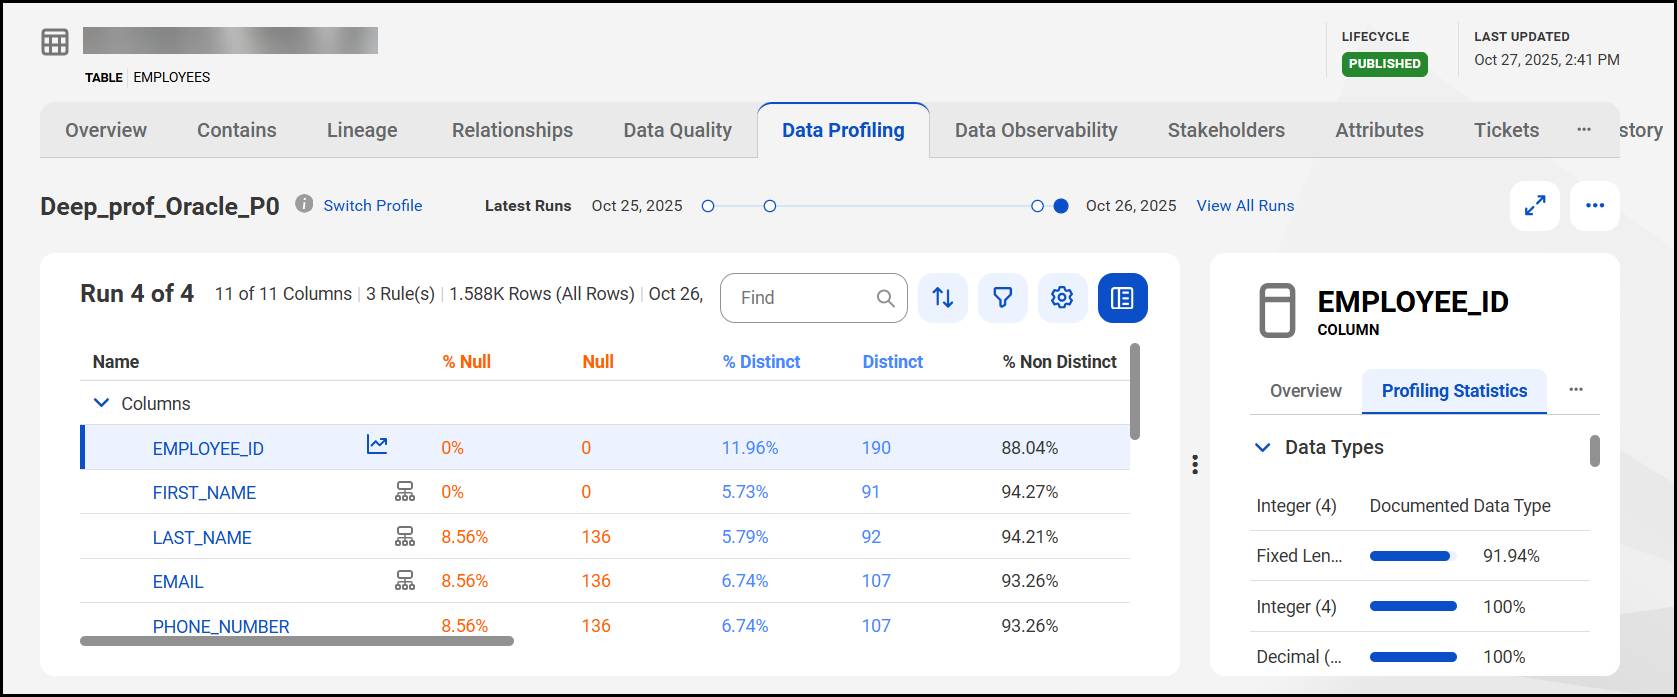Click the Integer (4) 100% progress bar
This screenshot has height=697, width=1677.
click(1413, 606)
